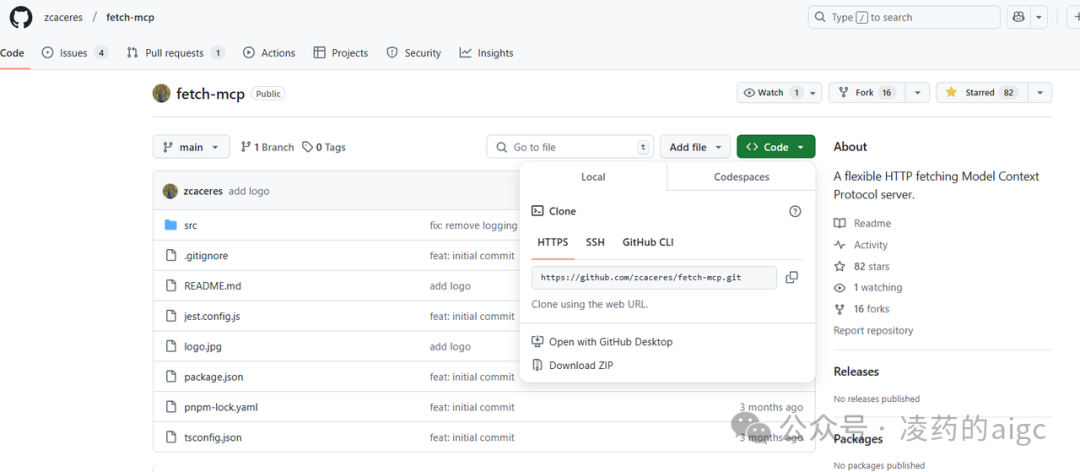Open the Add file dropdown
Screen dimensions: 1080x472
pos(695,147)
